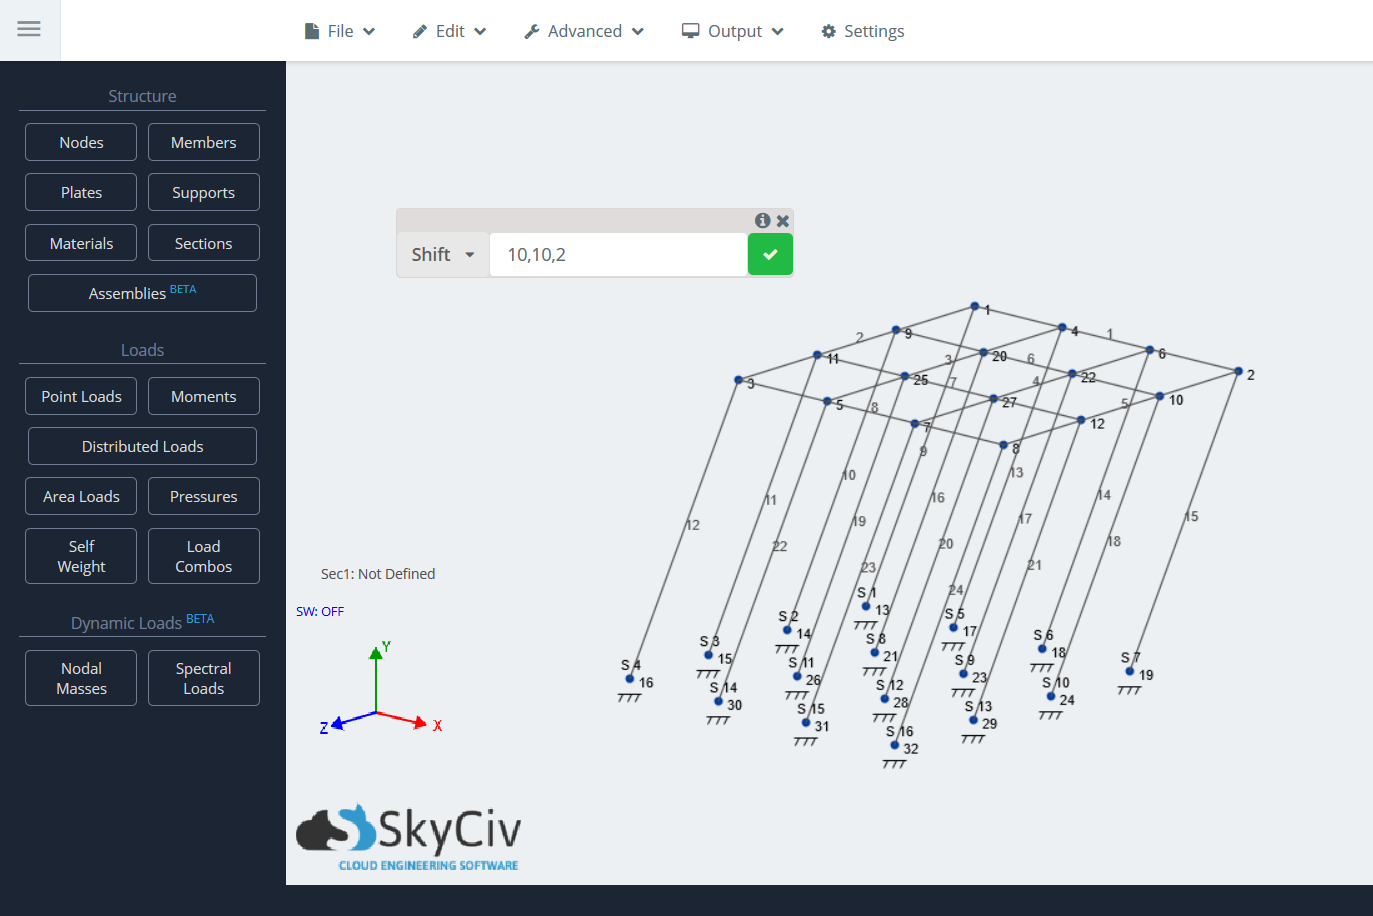The image size is (1373, 916).
Task: Open Point Loads panel
Action: tap(81, 396)
